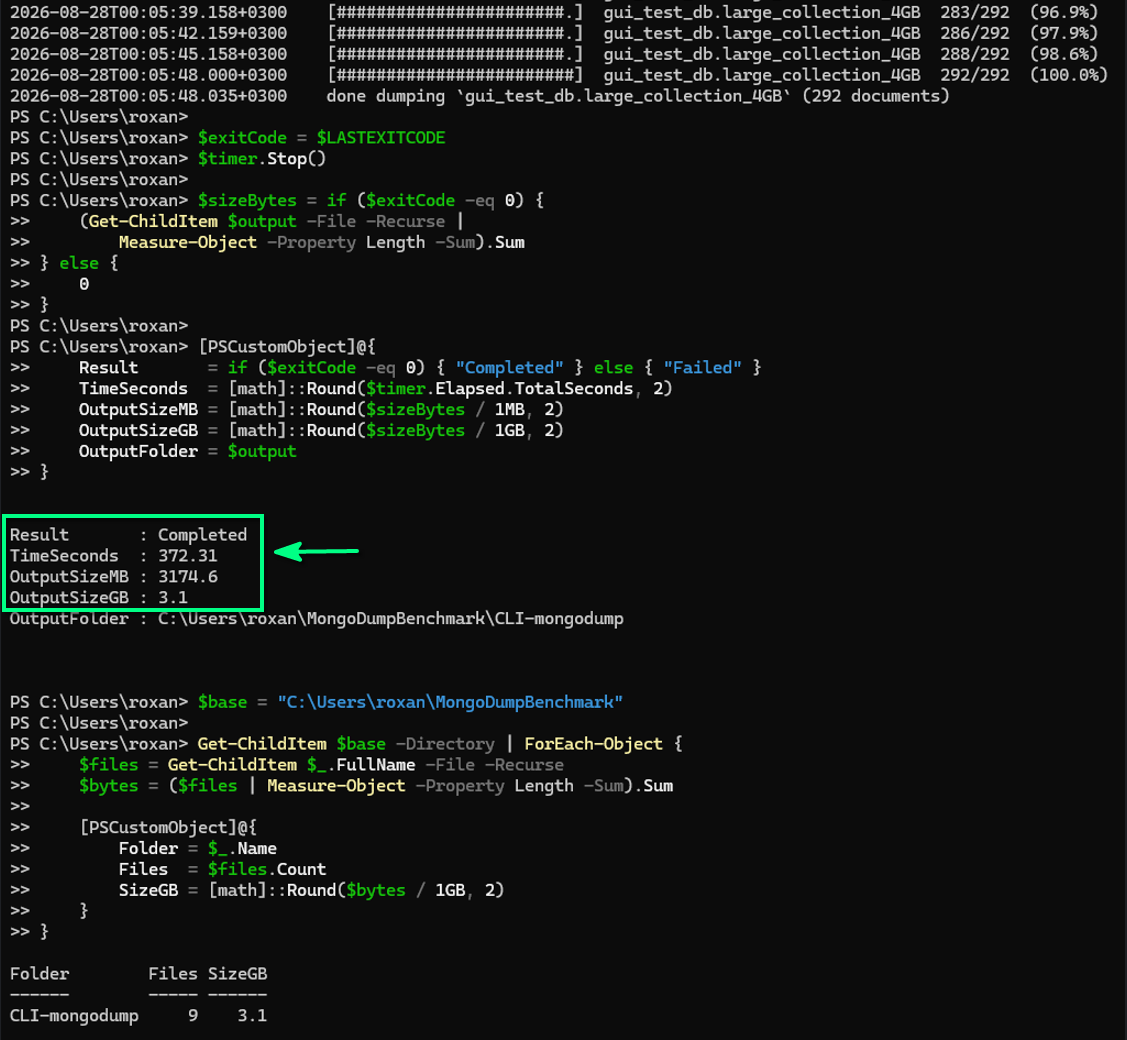1127x1040 pixels.
Task: Click the 288/292 progress count
Action: click(x=975, y=54)
